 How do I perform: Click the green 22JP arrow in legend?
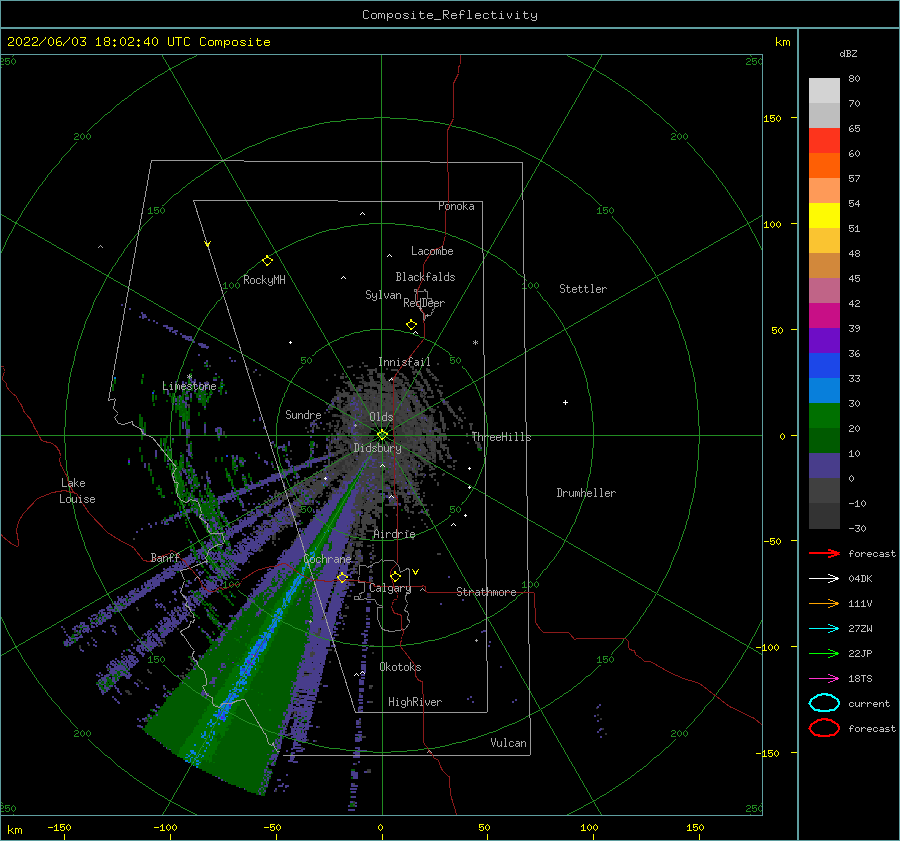coord(824,653)
